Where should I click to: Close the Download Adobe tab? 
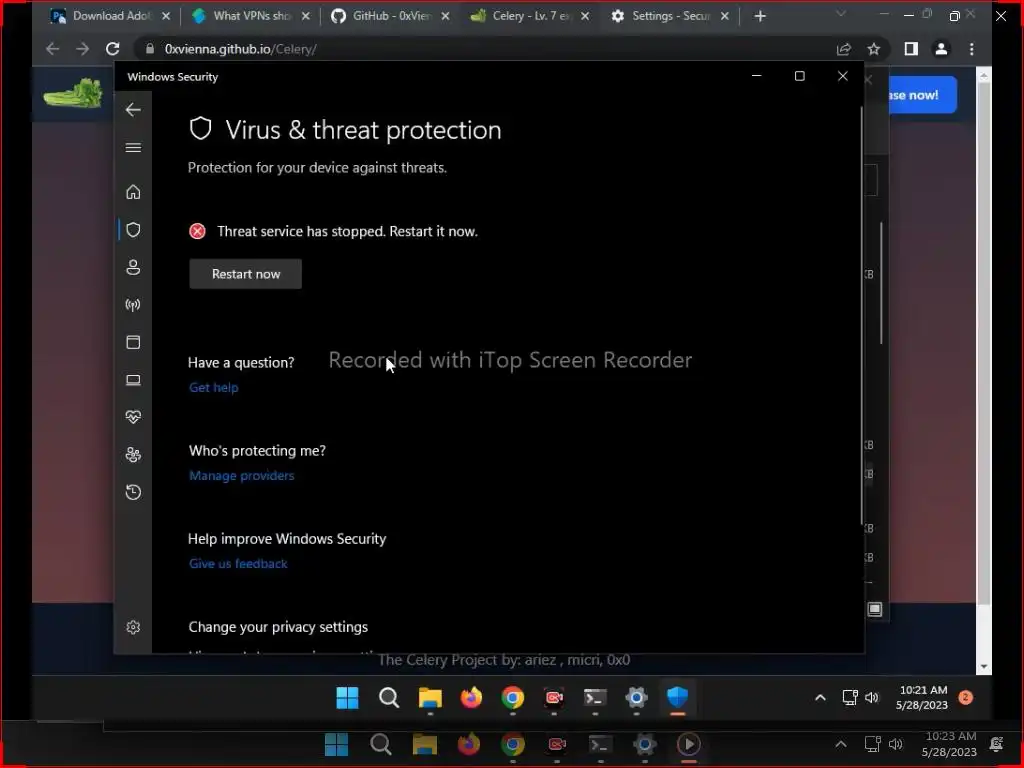(166, 16)
